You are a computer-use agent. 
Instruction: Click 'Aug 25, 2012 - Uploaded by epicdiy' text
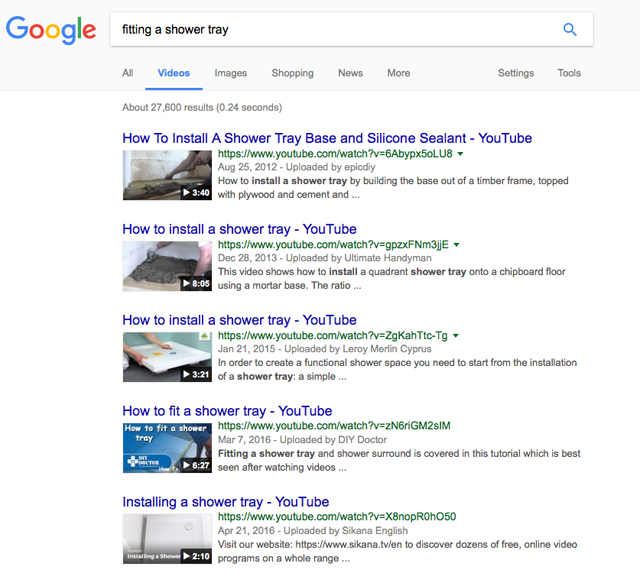click(296, 167)
